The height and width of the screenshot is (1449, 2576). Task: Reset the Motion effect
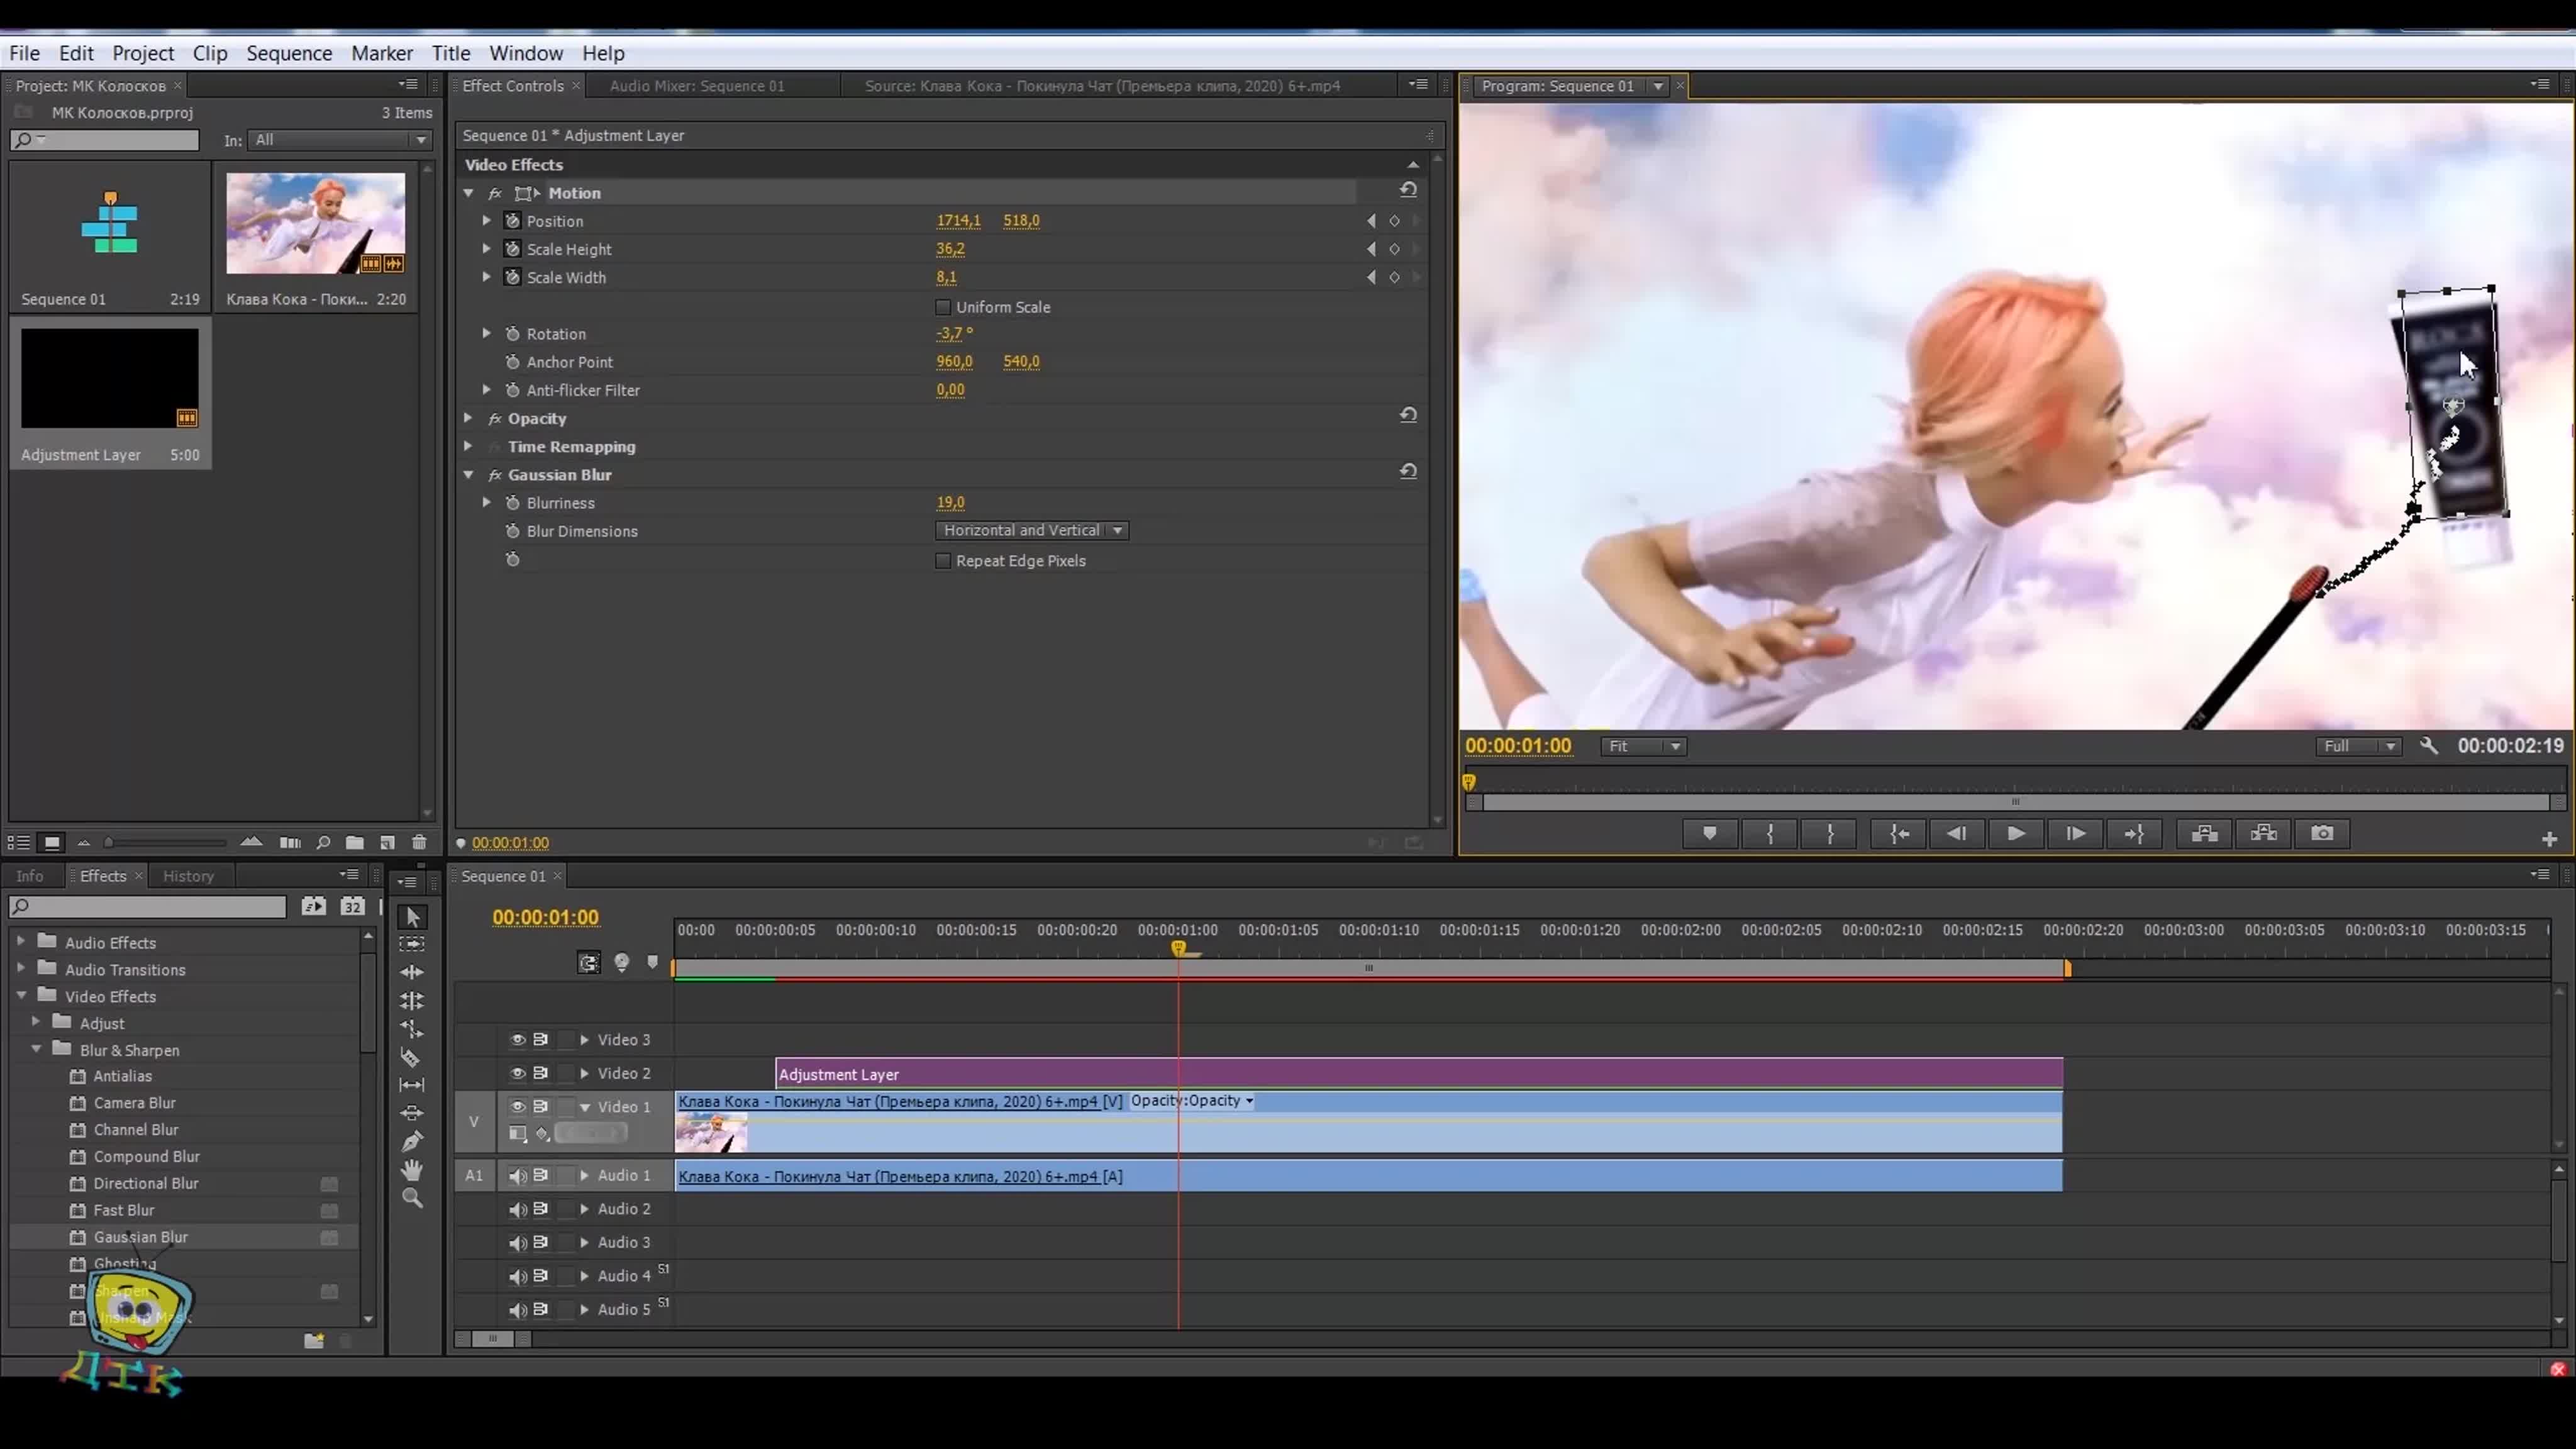(x=1408, y=190)
